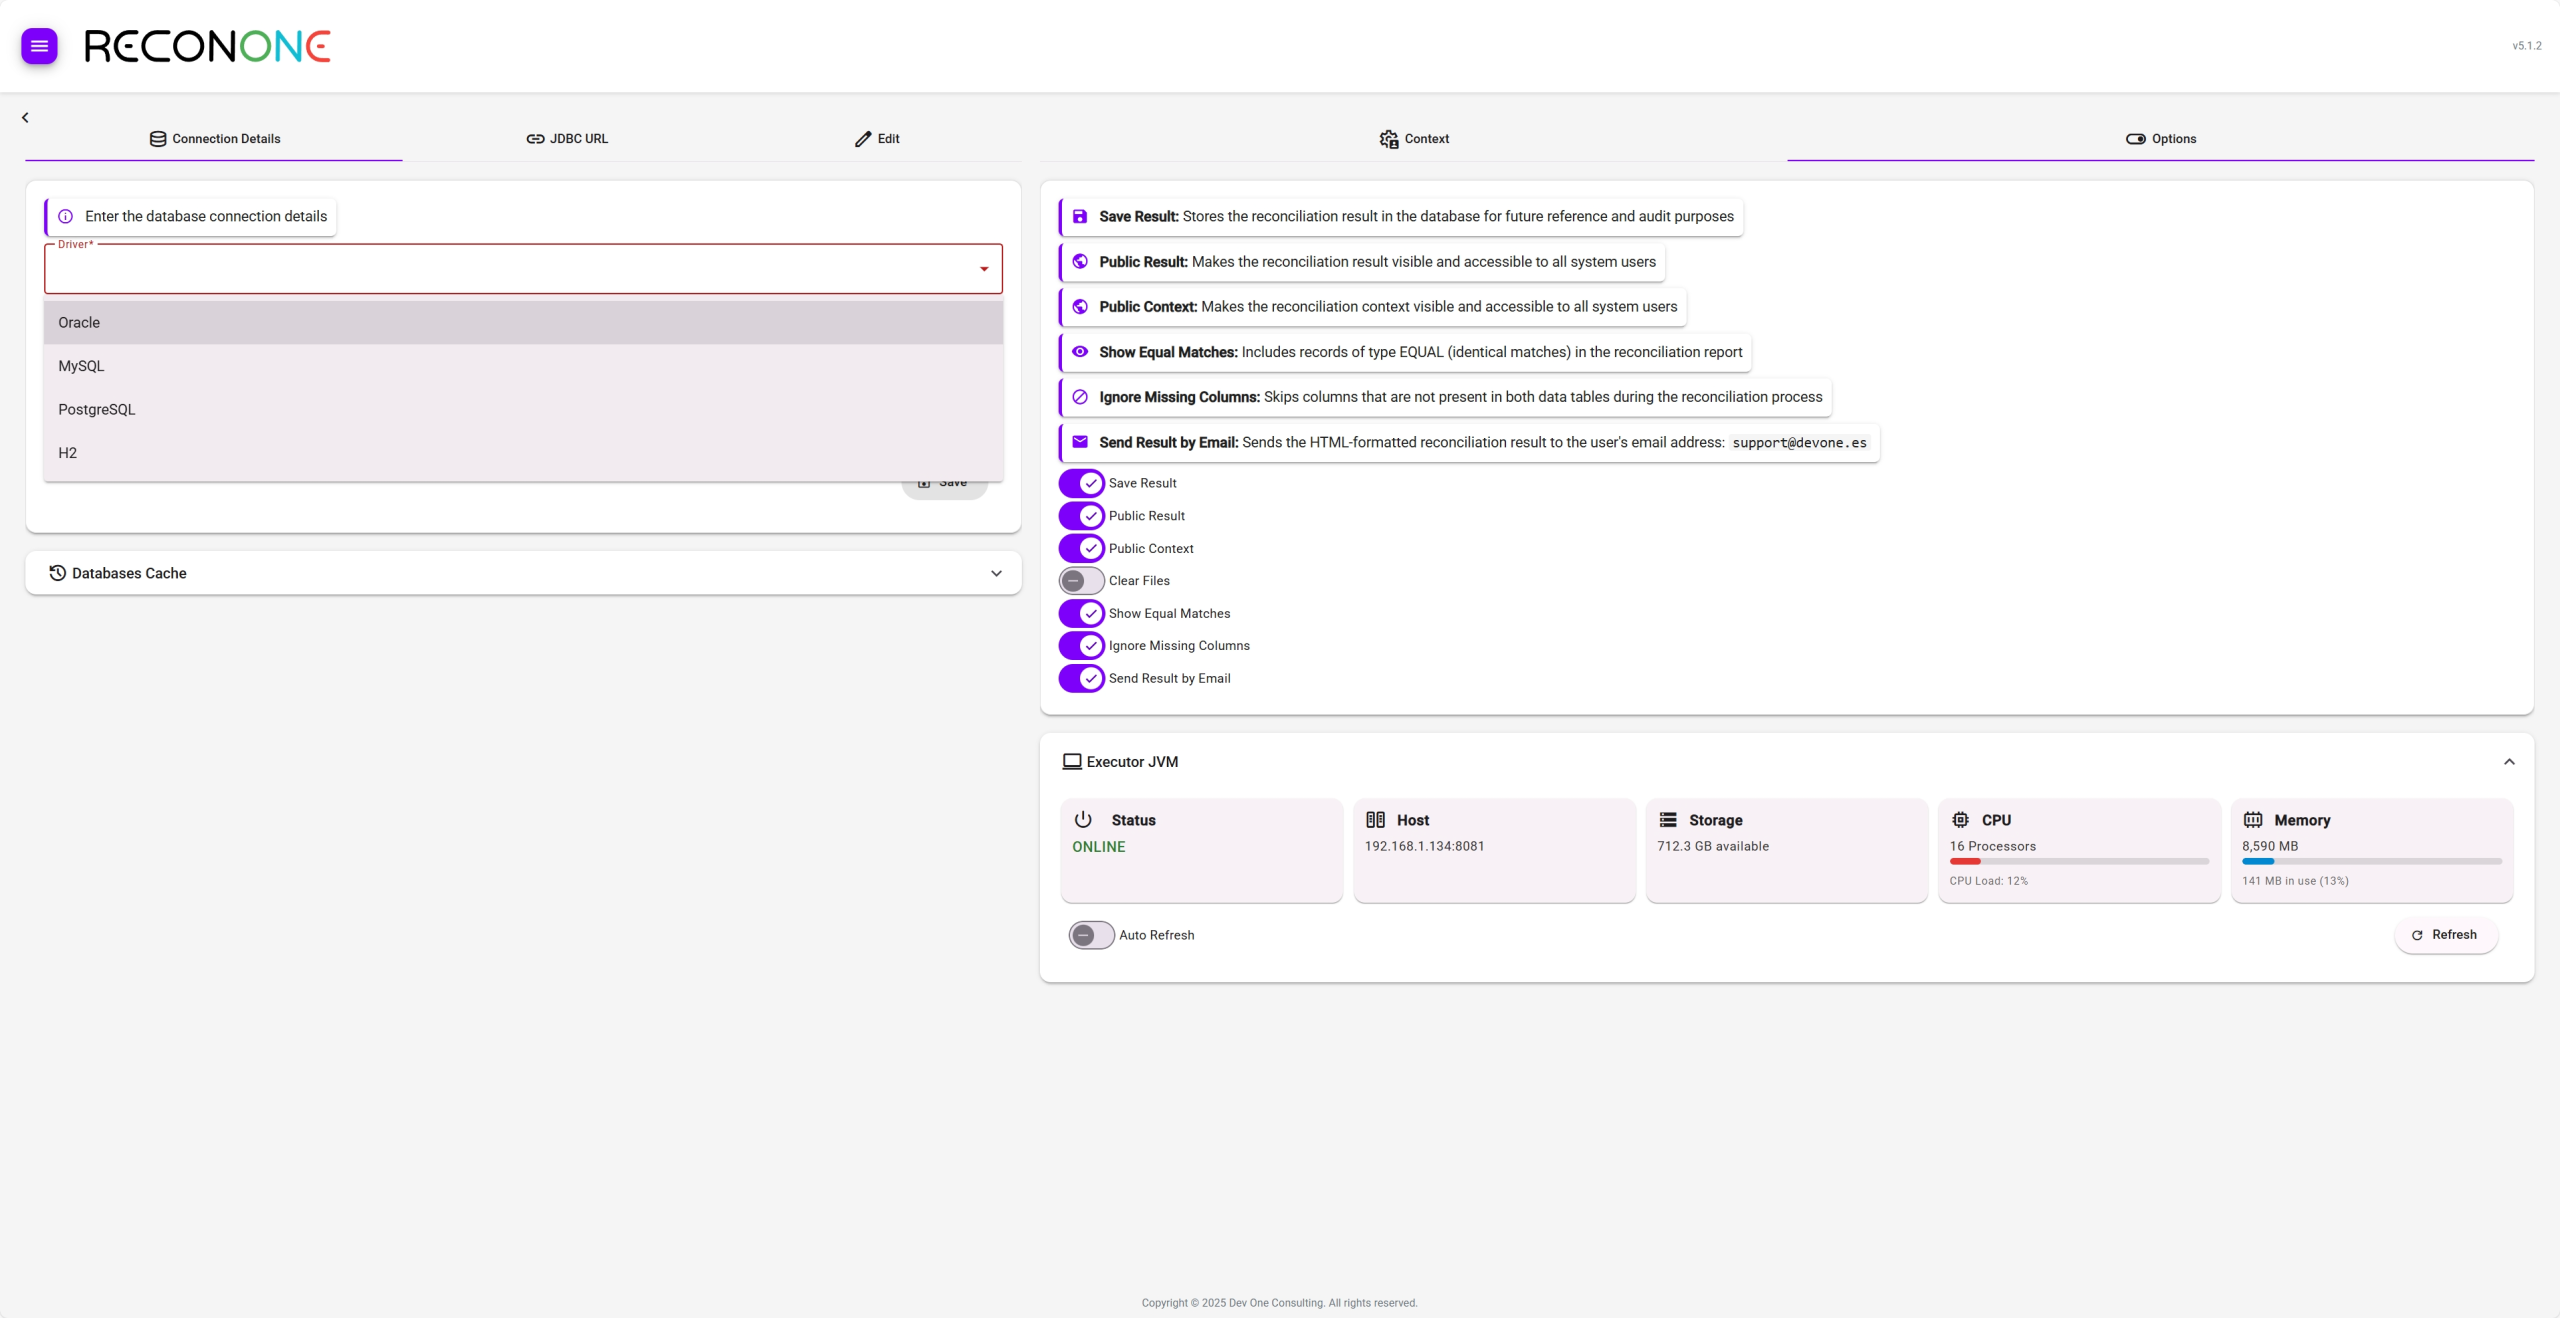Select MySQL from the driver list
2560x1318 pixels.
81,366
